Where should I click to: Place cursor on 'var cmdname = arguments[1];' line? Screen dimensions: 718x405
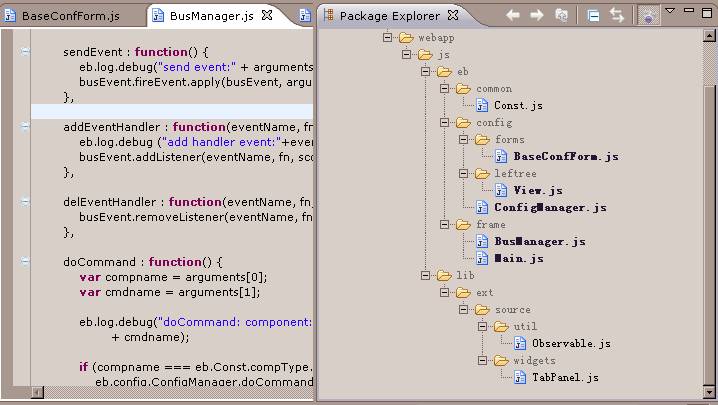point(170,292)
